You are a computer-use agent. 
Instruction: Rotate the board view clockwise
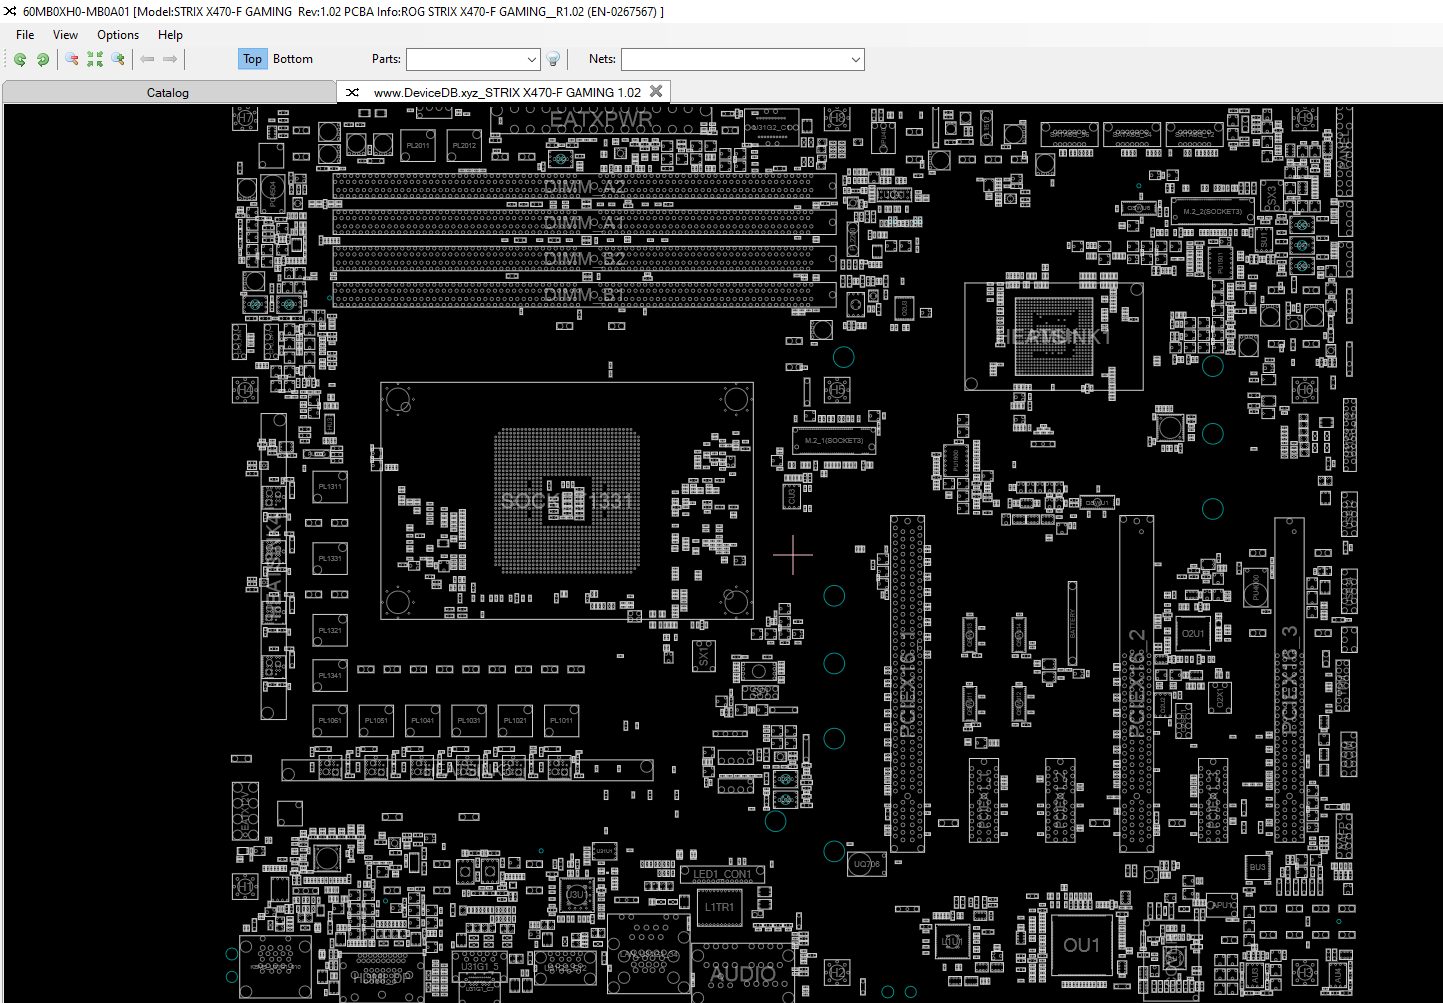pyautogui.click(x=43, y=60)
